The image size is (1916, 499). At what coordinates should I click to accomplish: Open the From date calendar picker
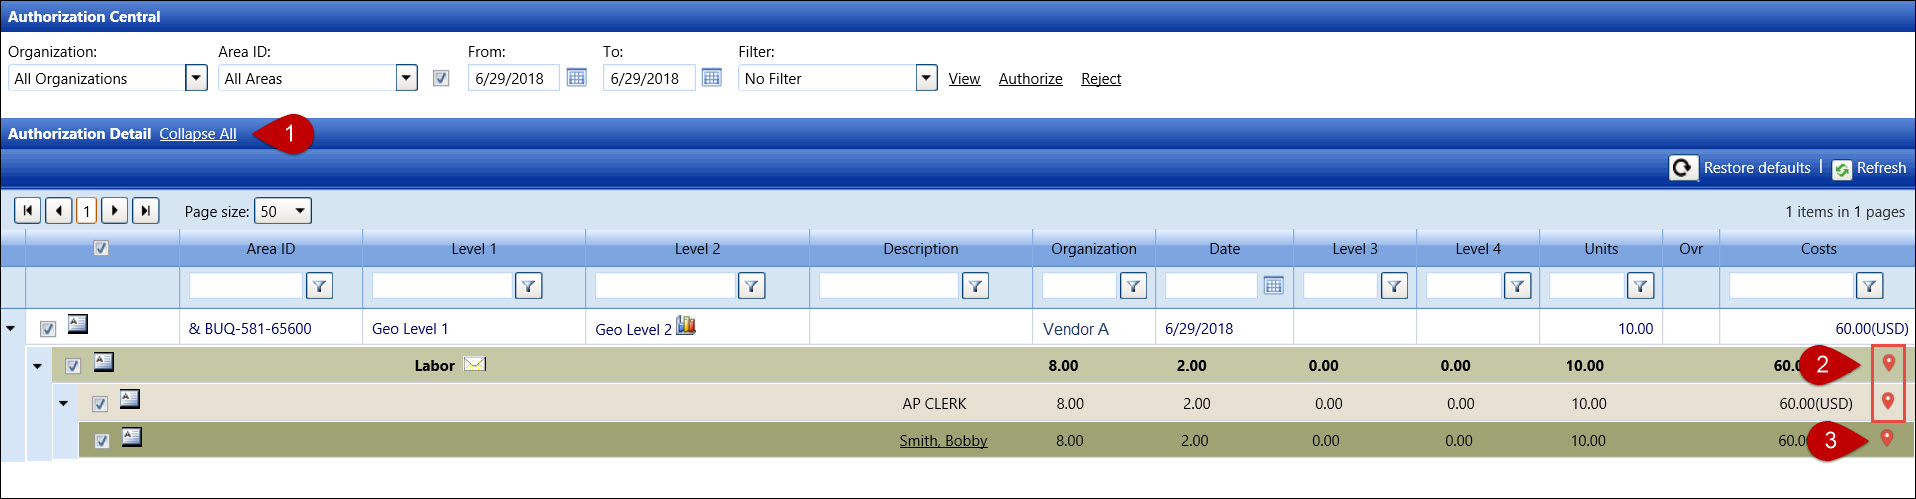point(576,78)
